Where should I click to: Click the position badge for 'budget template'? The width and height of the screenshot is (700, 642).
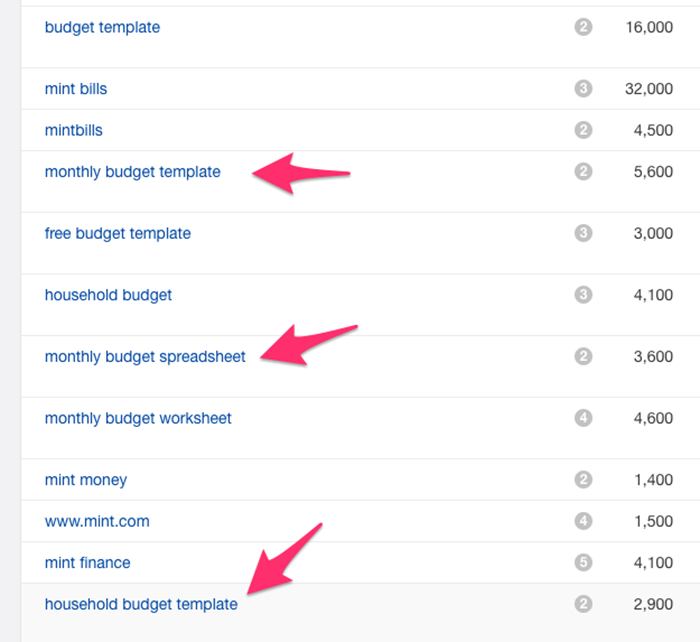[583, 27]
